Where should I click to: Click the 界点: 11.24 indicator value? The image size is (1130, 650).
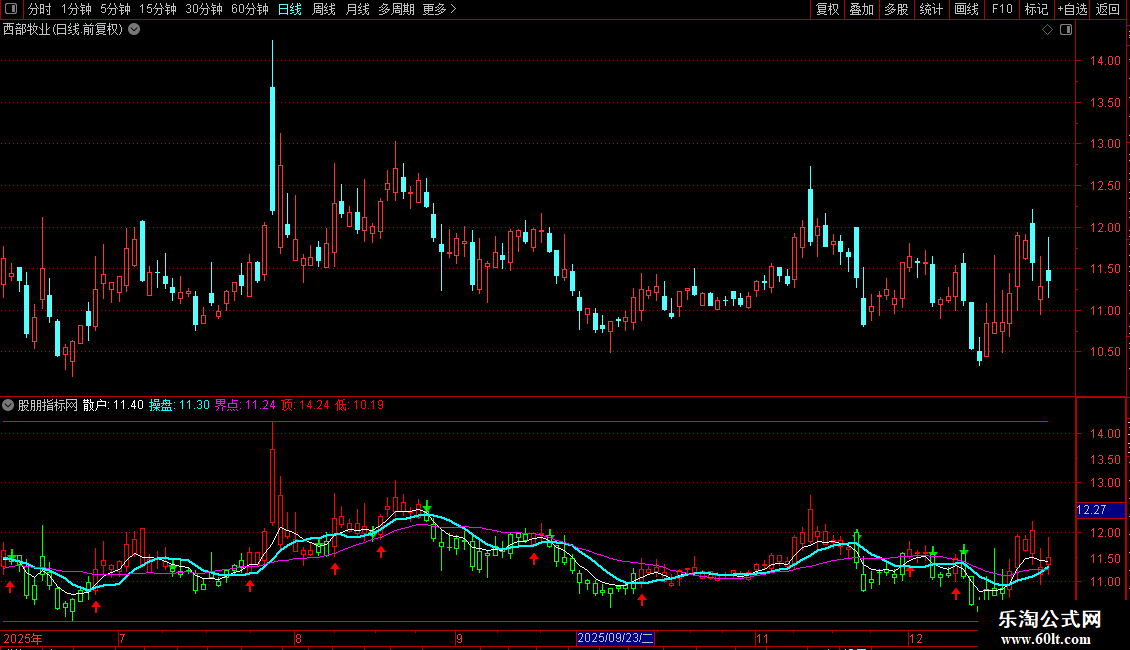point(245,405)
